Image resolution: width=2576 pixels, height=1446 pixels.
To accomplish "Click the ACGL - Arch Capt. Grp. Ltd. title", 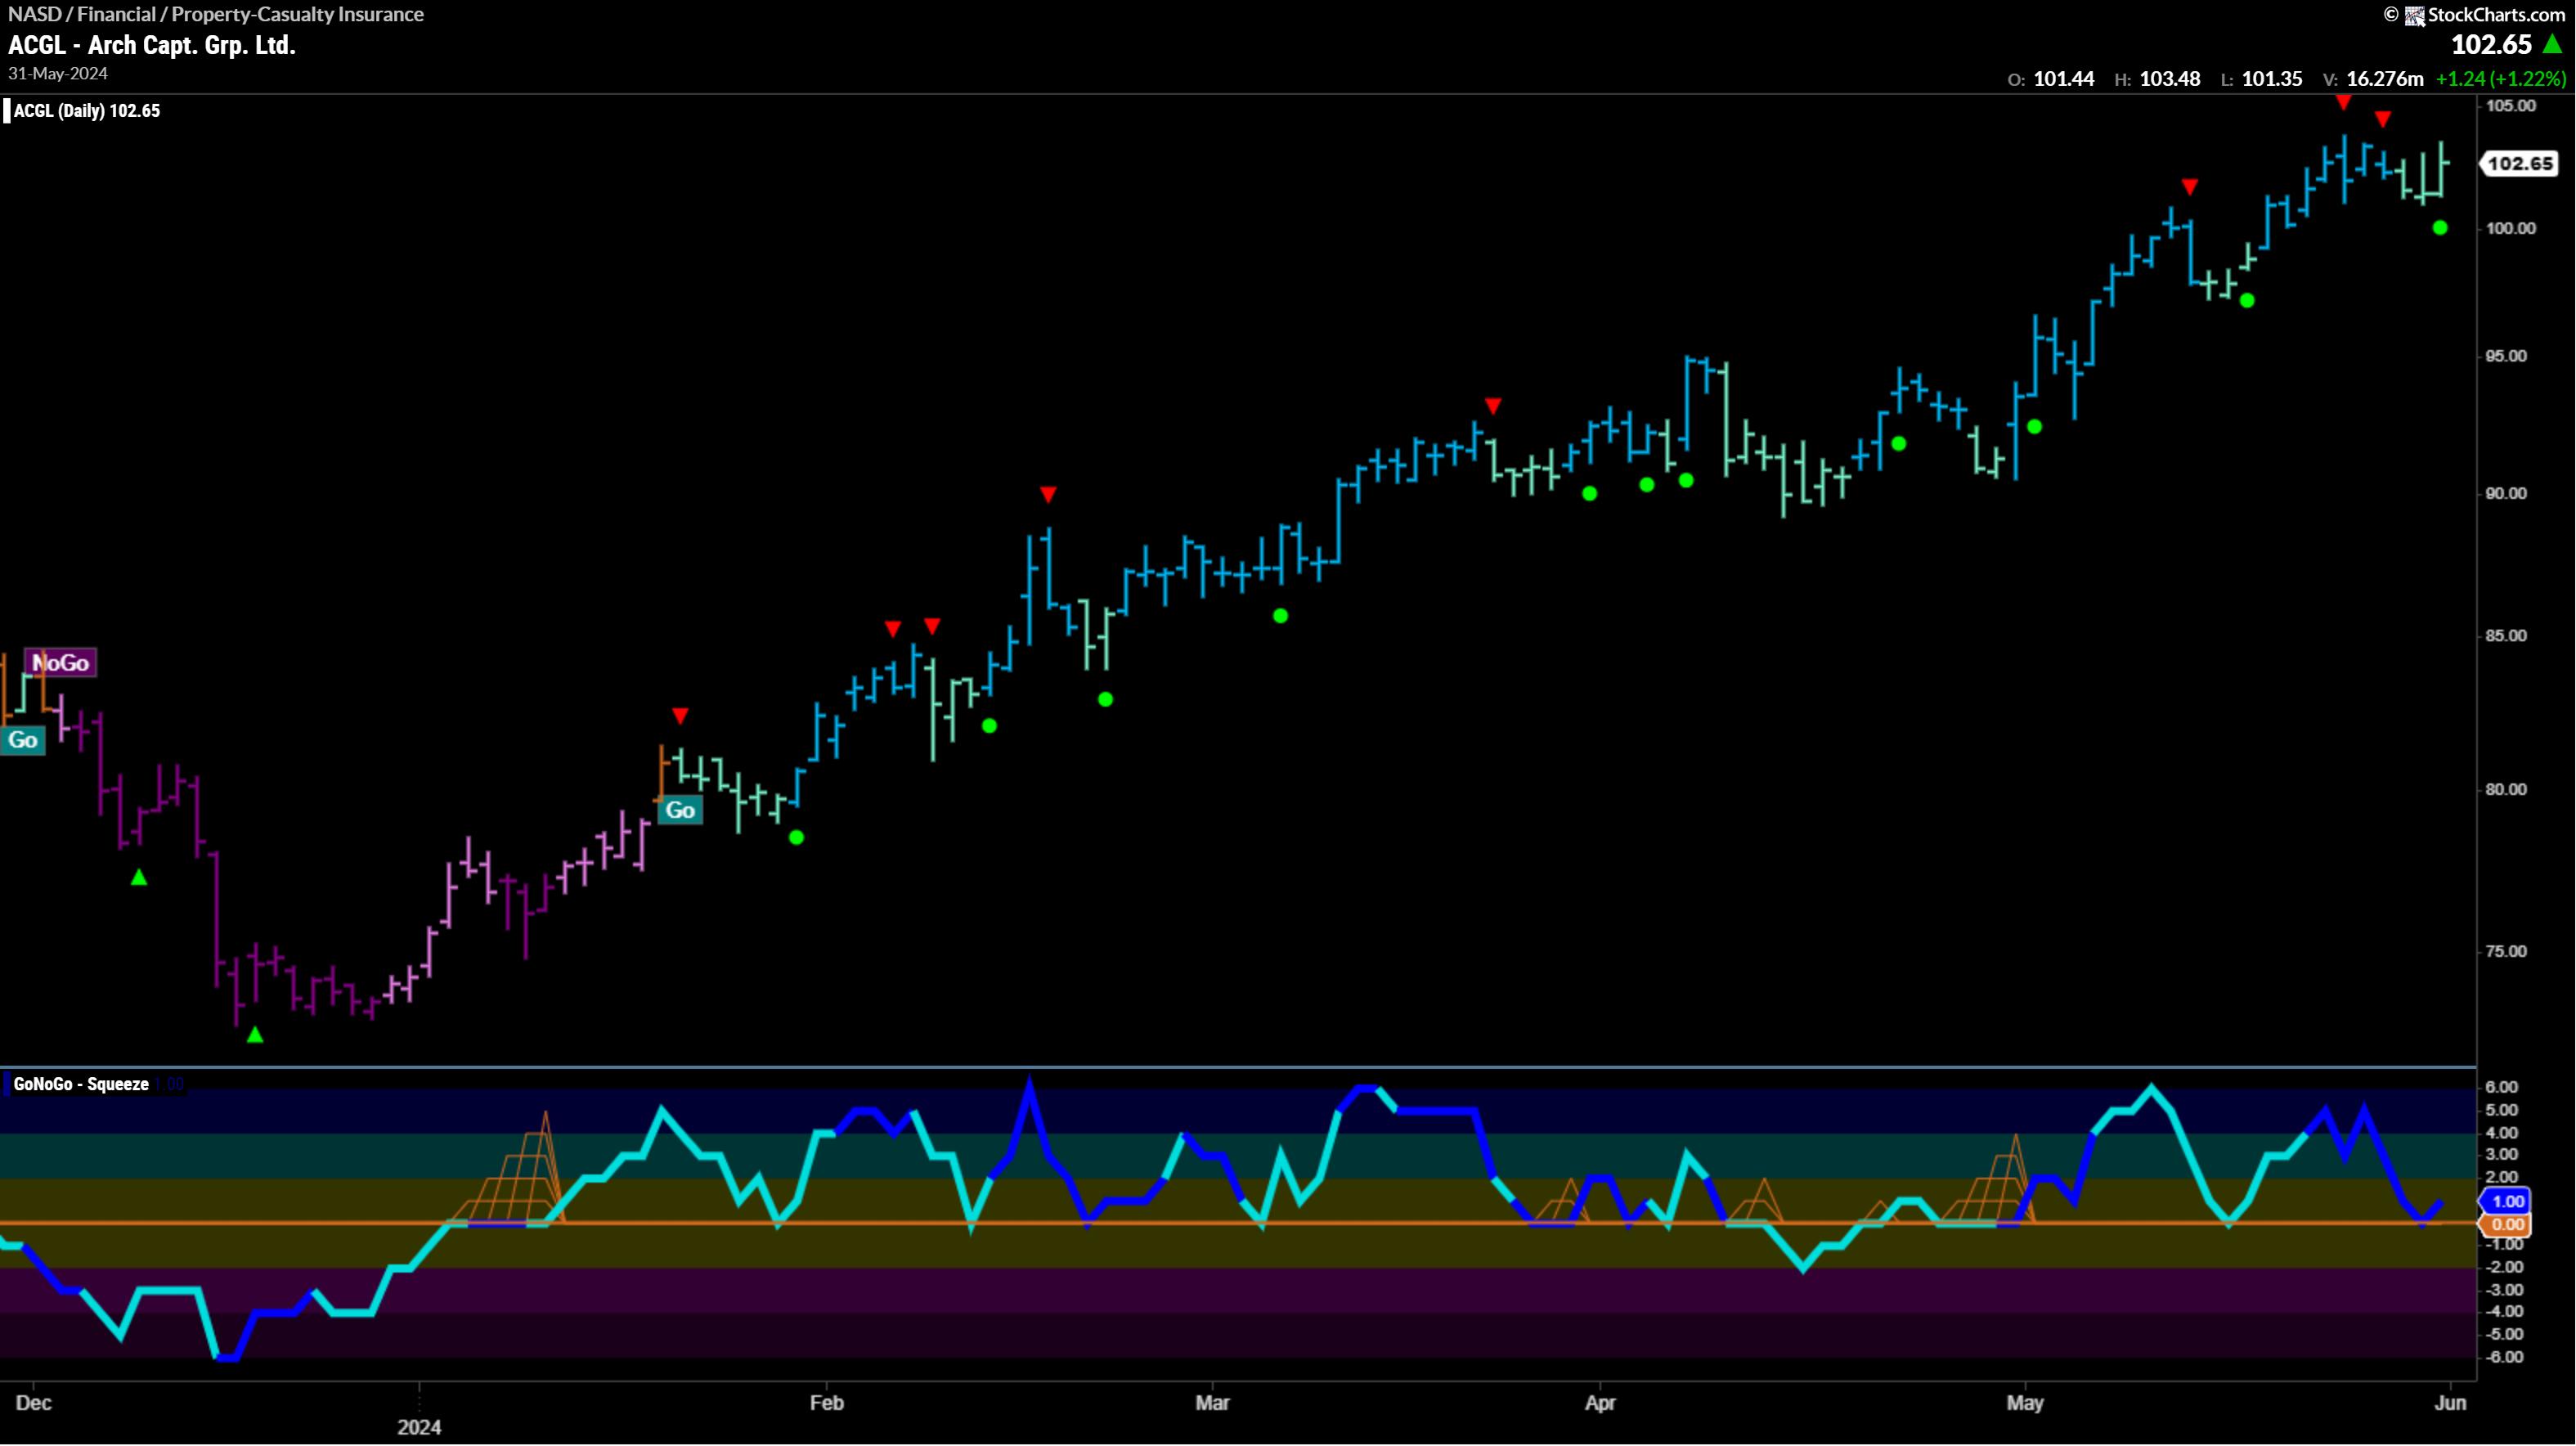I will tap(152, 45).
